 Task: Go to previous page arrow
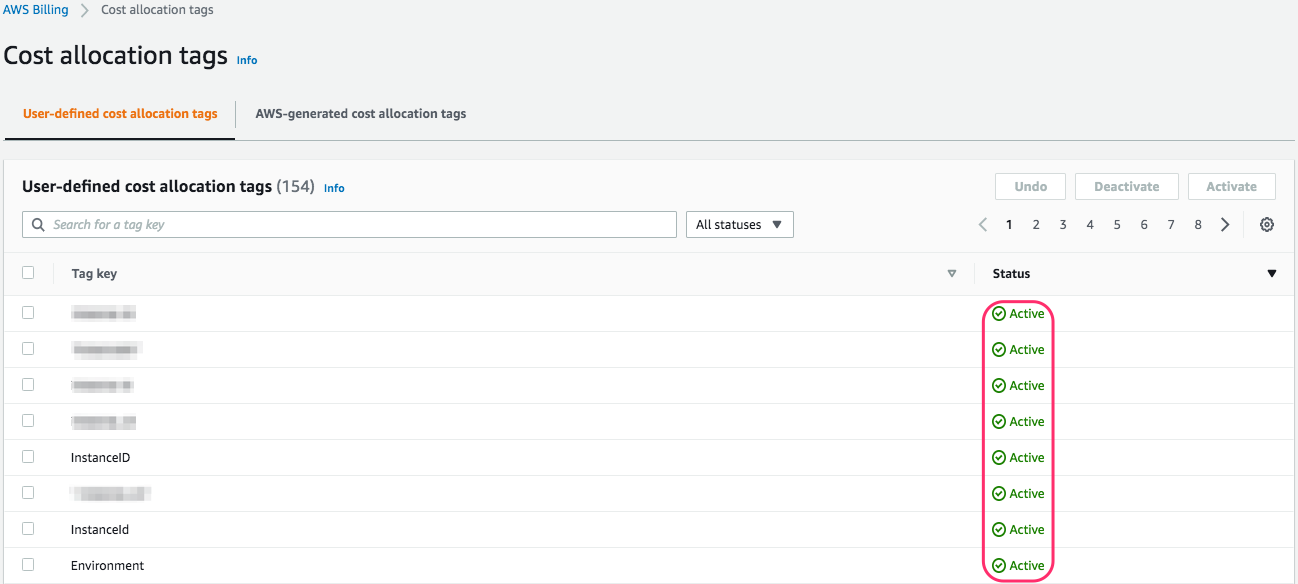pos(983,225)
